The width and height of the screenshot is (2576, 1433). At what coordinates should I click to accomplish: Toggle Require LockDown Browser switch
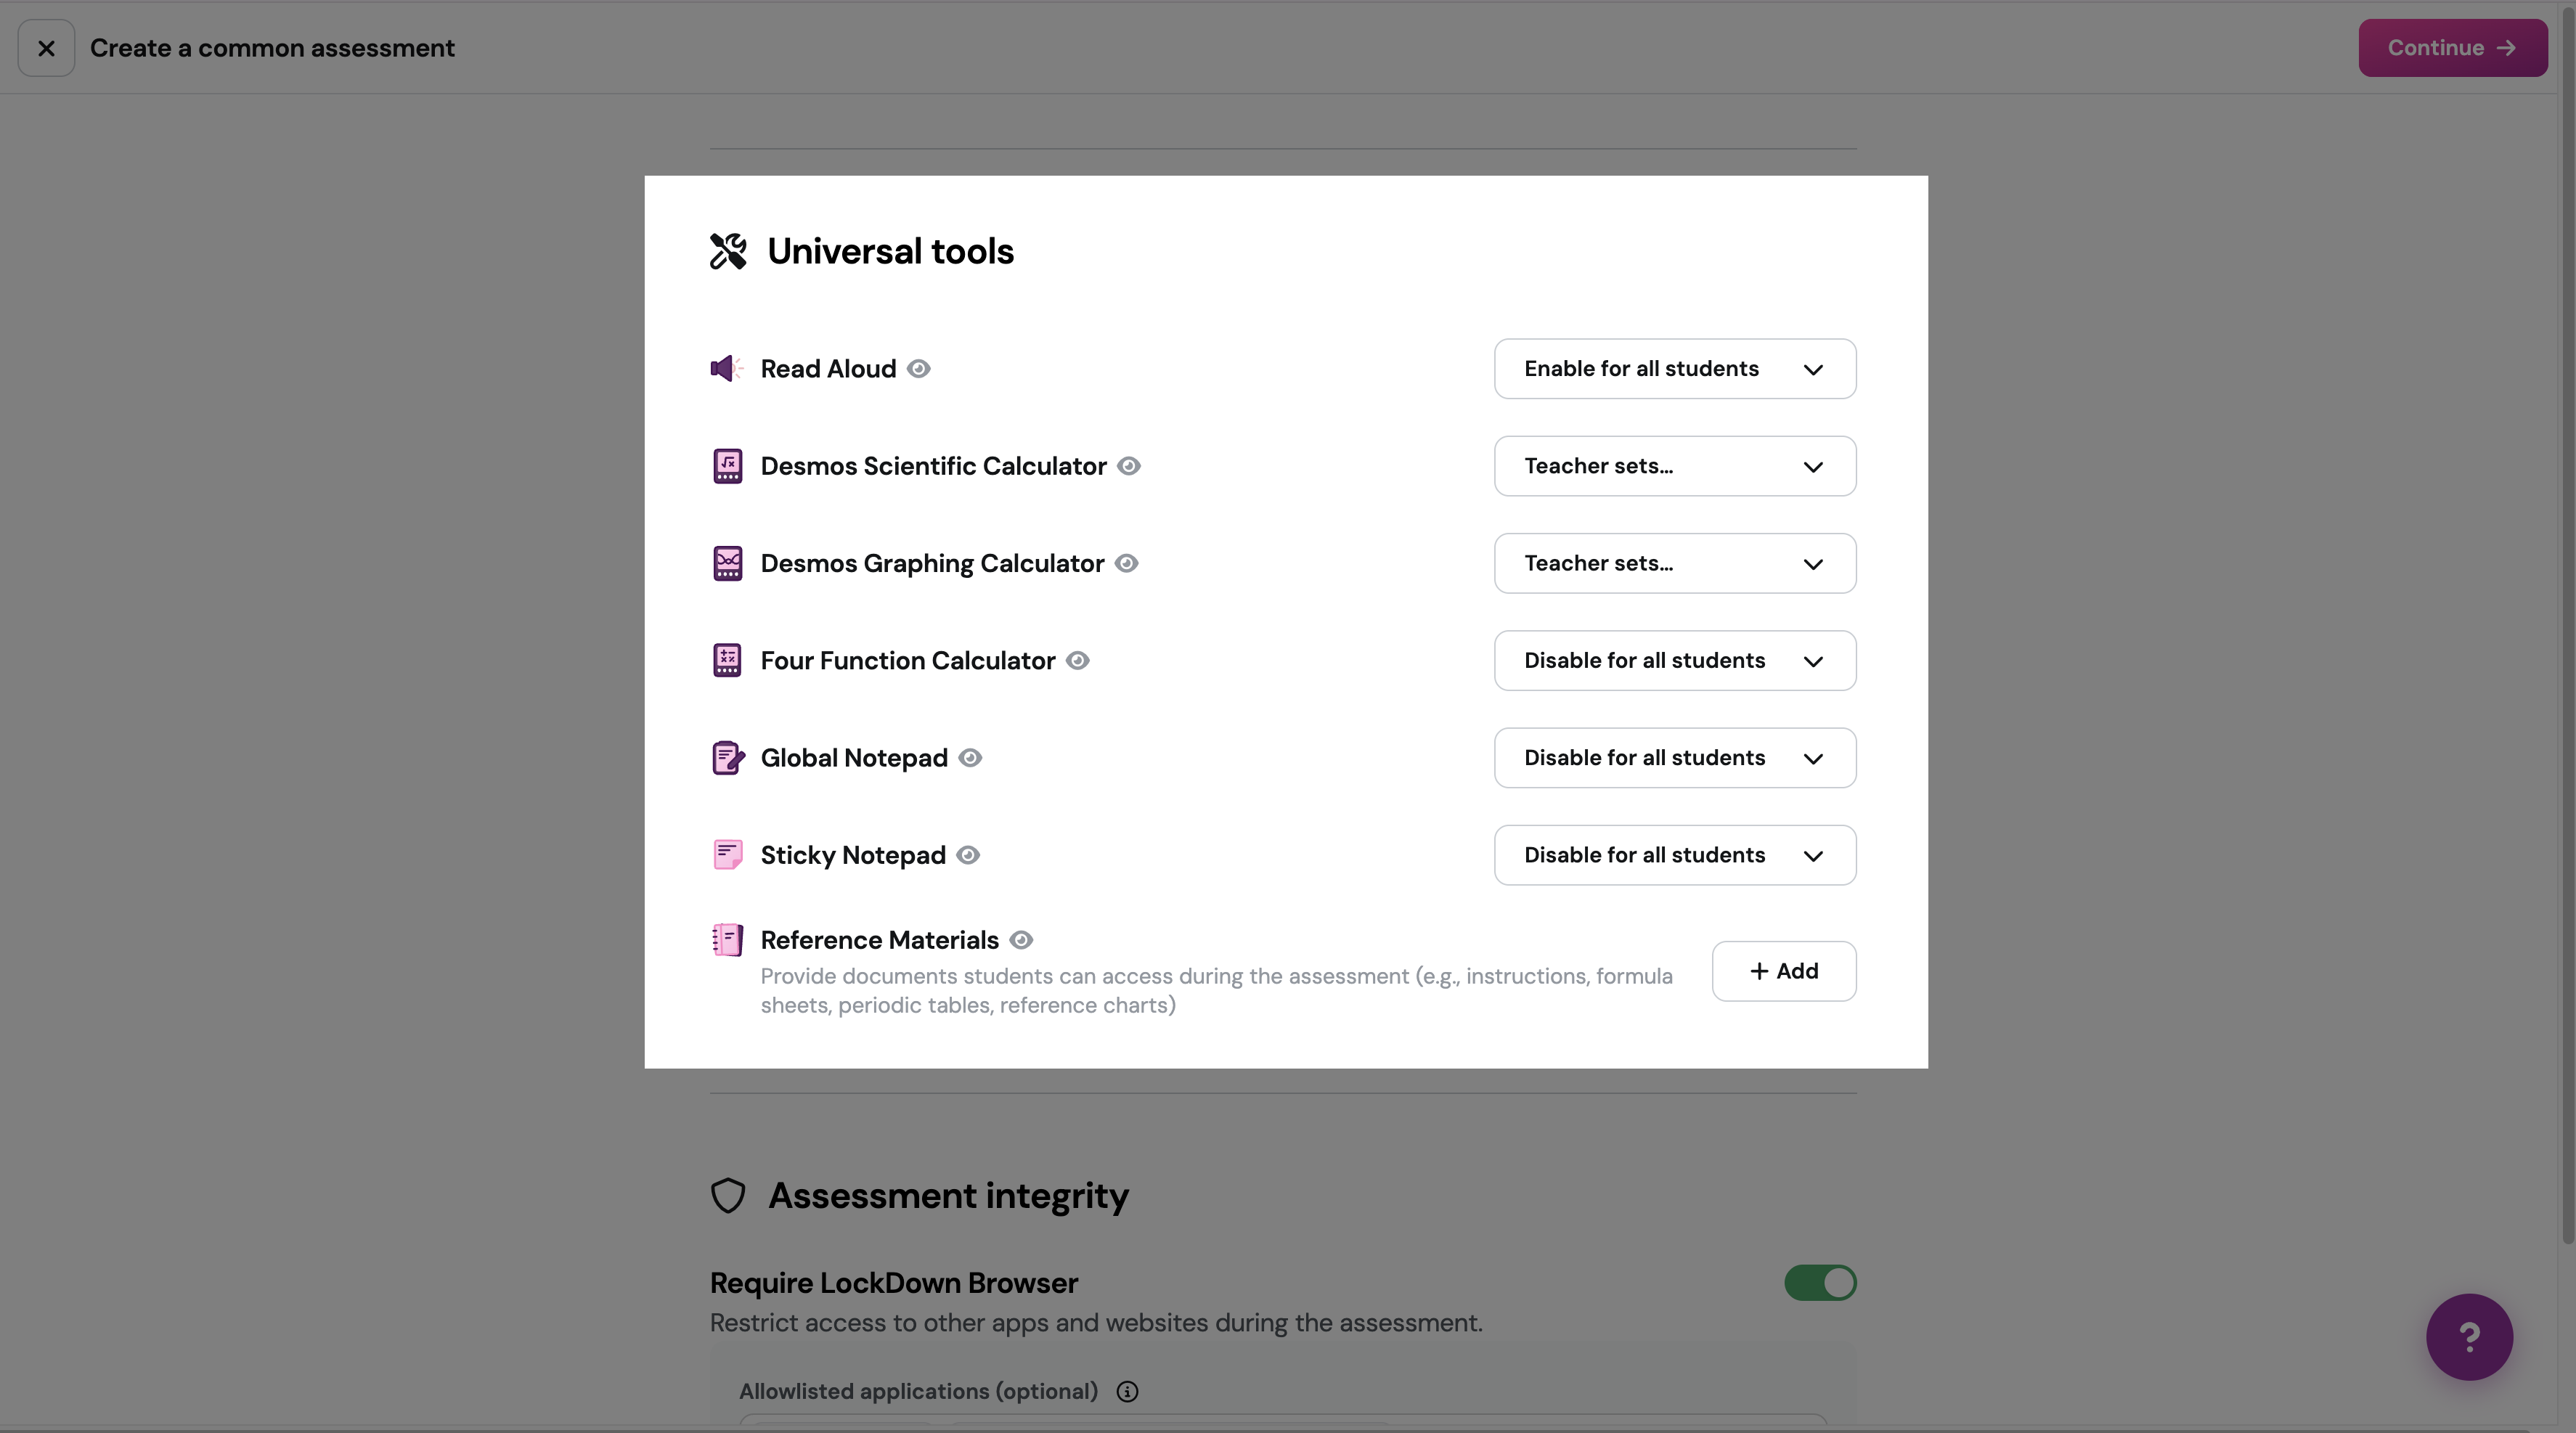point(1820,1283)
